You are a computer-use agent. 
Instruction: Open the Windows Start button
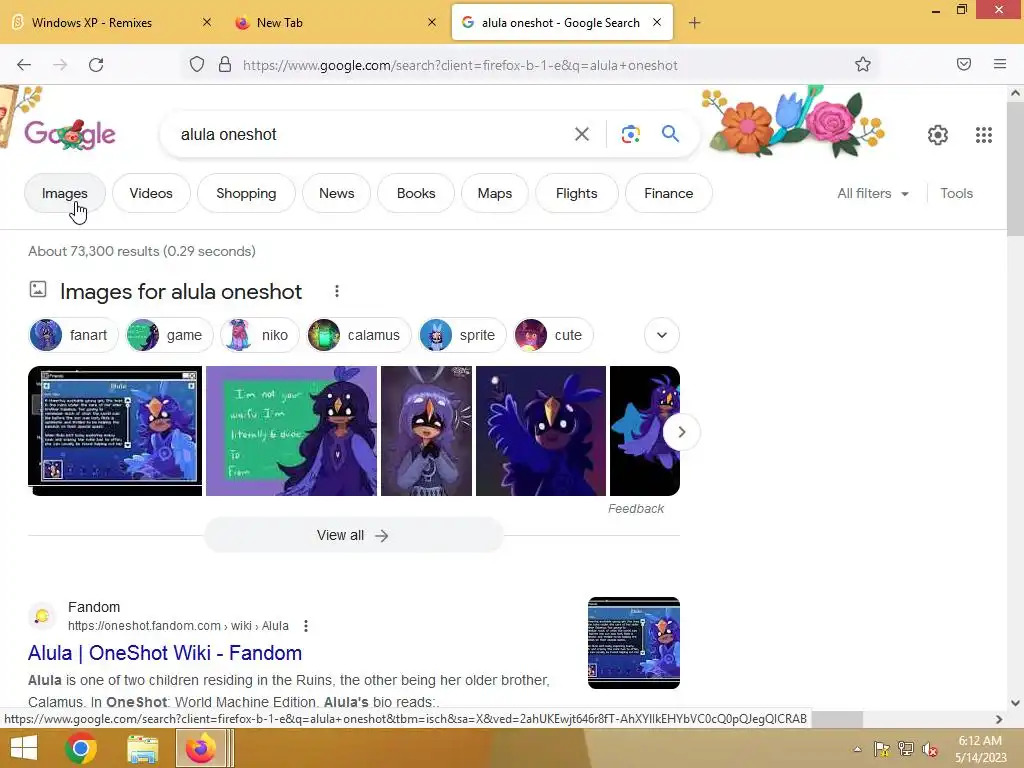click(x=24, y=748)
